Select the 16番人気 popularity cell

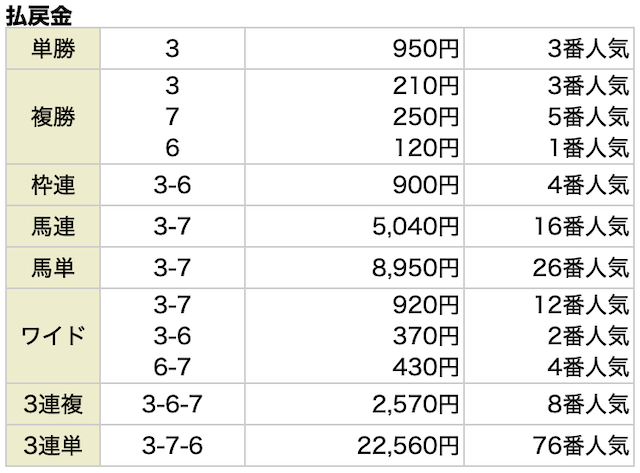click(x=549, y=226)
